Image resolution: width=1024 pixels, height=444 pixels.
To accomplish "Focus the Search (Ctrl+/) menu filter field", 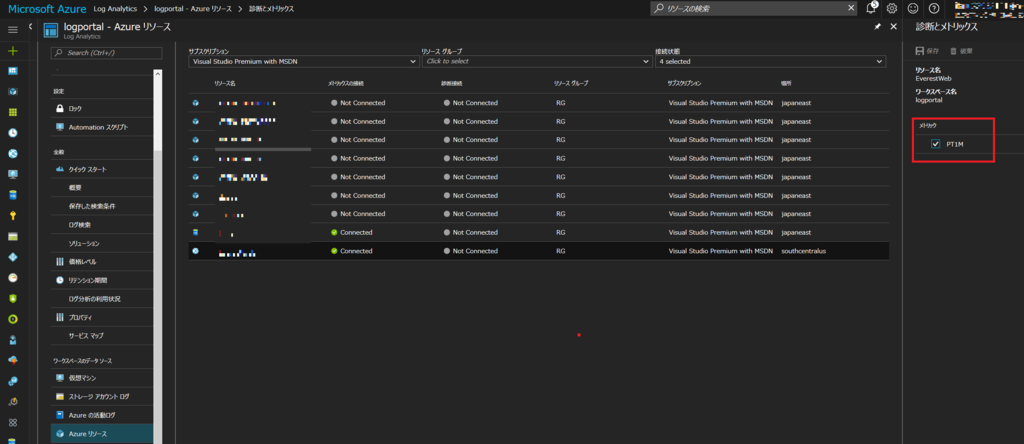I will click(106, 53).
